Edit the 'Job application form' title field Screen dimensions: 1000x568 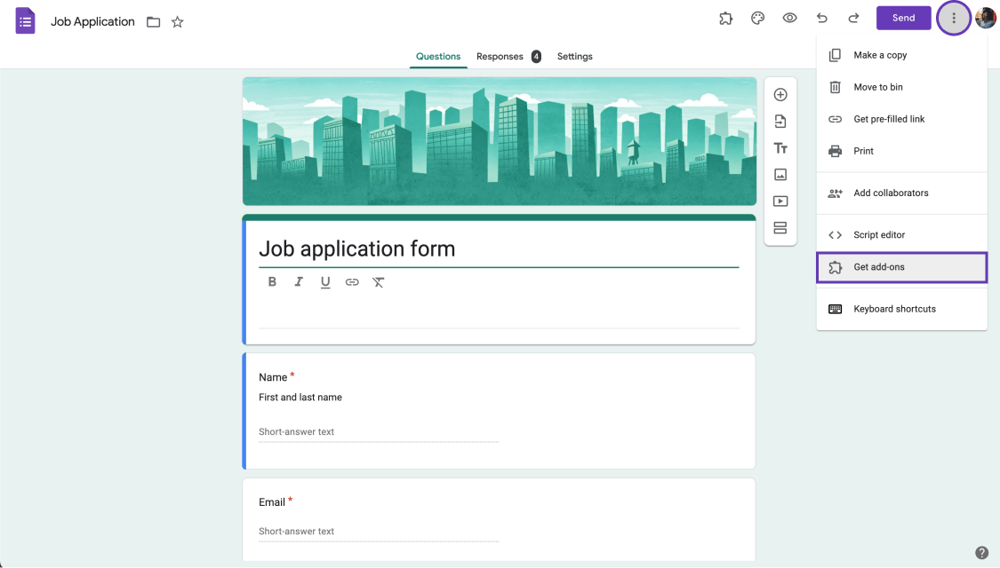[x=499, y=249]
